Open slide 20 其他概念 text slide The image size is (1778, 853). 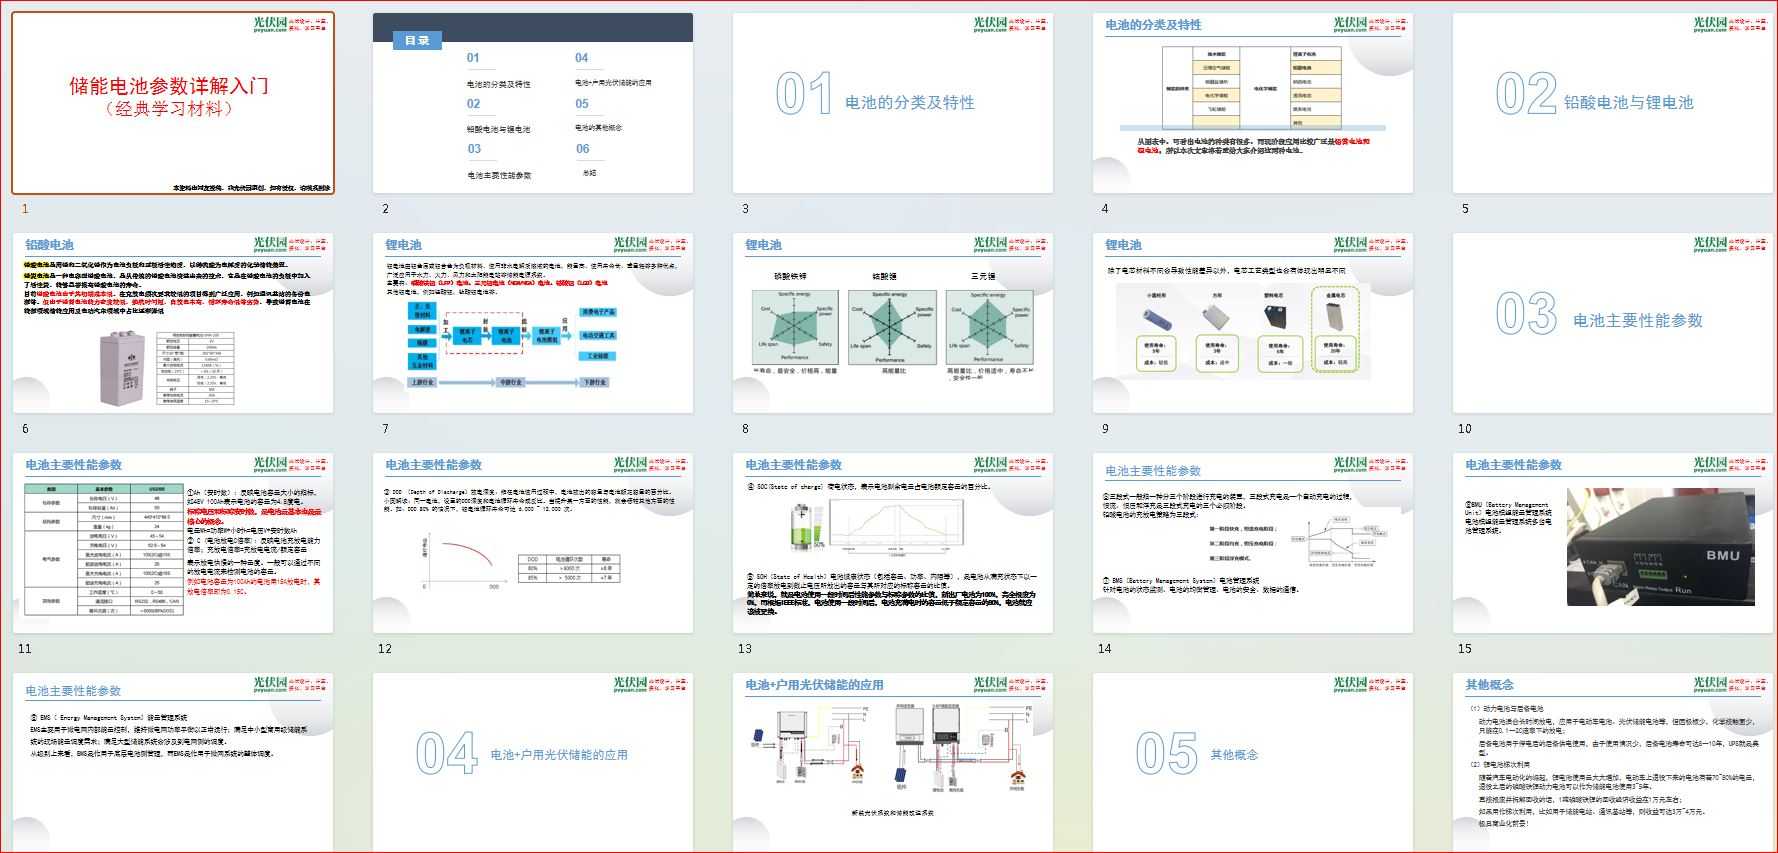[1612, 763]
